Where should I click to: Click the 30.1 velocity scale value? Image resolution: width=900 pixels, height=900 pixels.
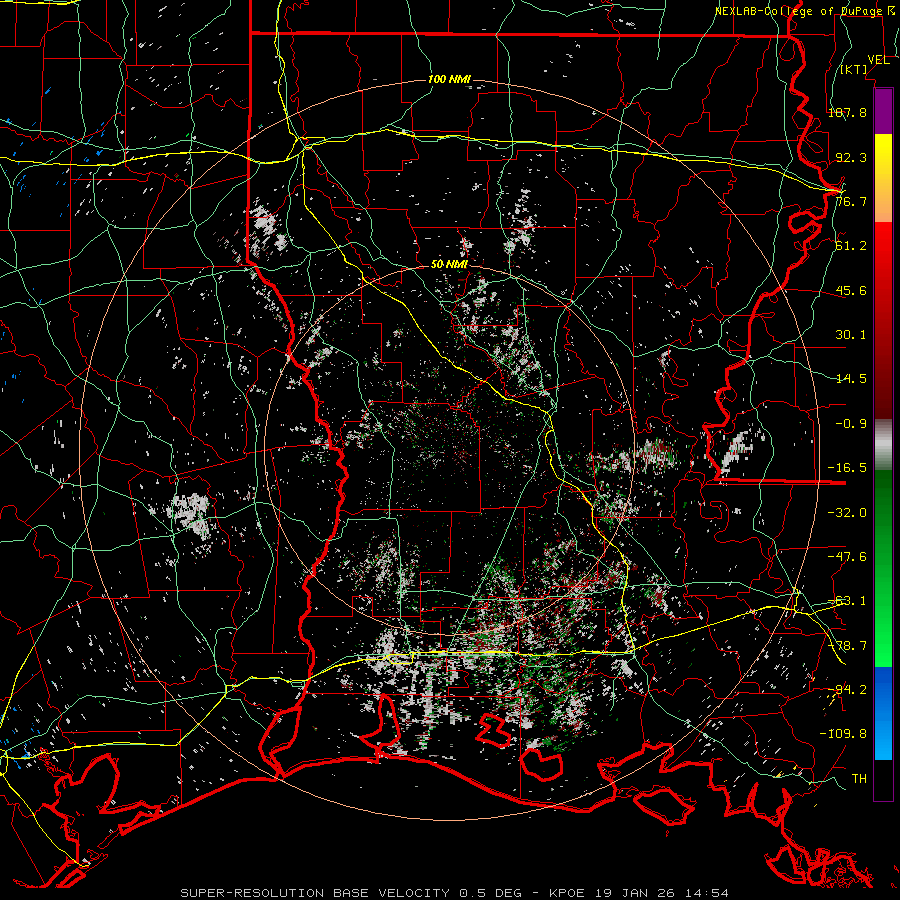point(851,335)
